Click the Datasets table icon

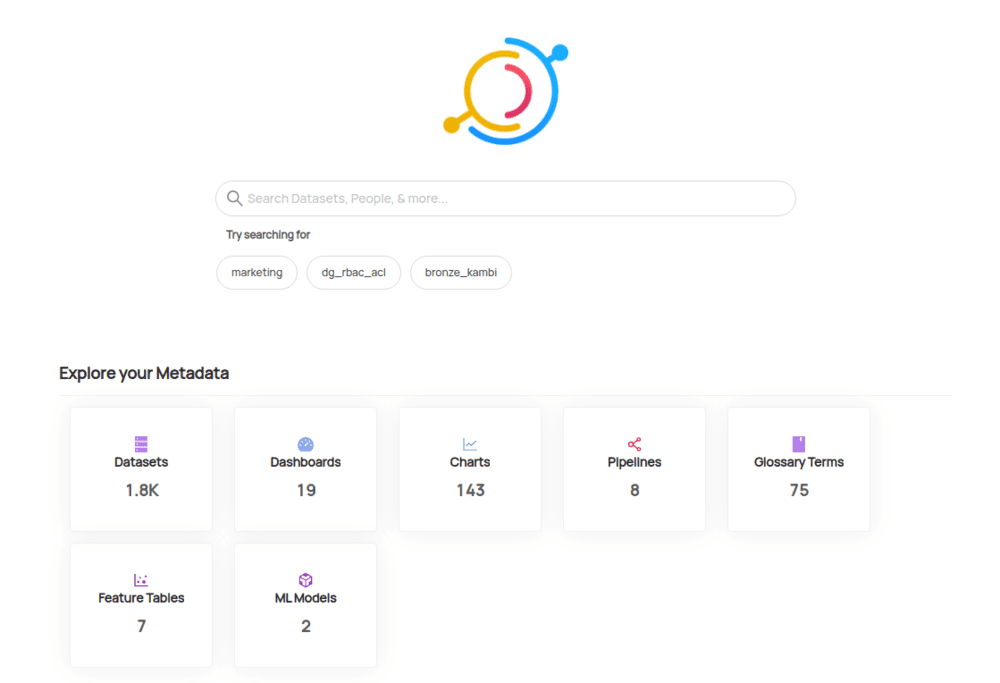141,441
